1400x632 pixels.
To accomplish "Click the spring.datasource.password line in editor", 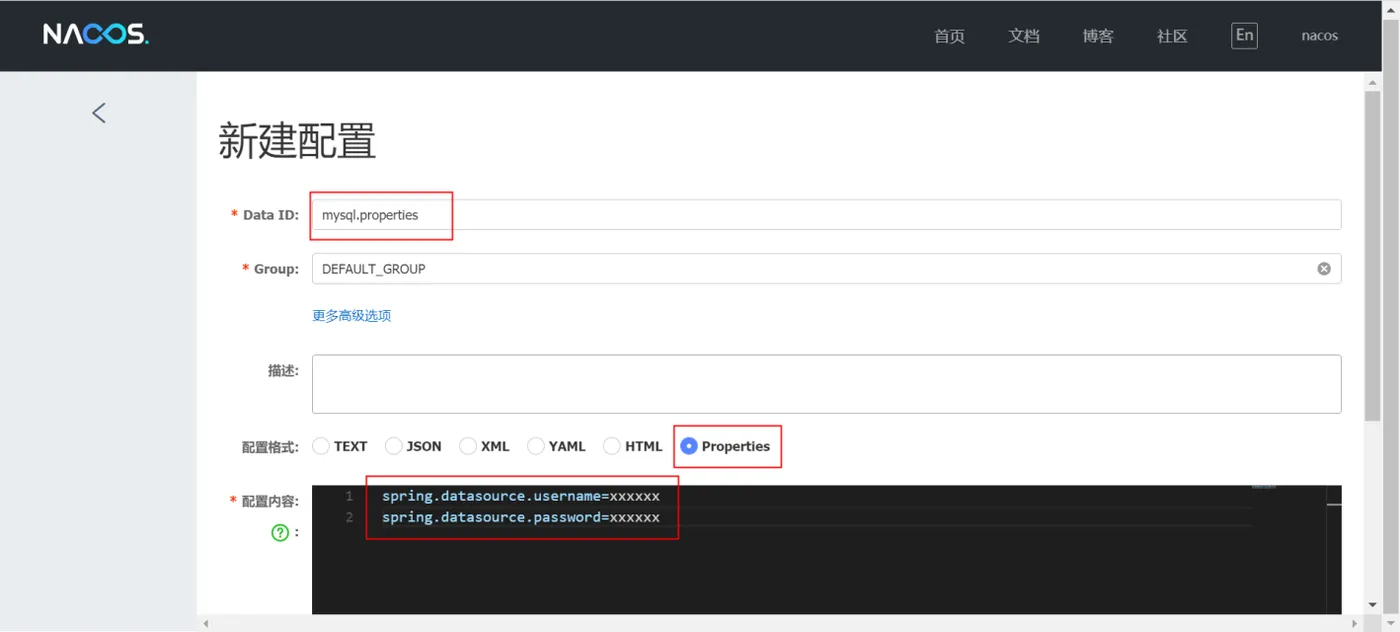I will 520,517.
